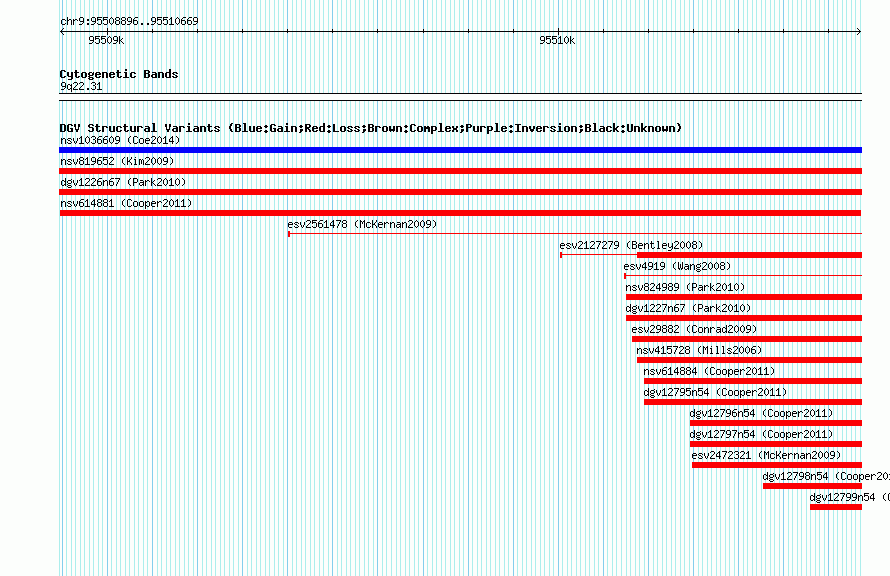
Task: Select nsv614884 (Cooper2011) label
Action: [x=709, y=371]
